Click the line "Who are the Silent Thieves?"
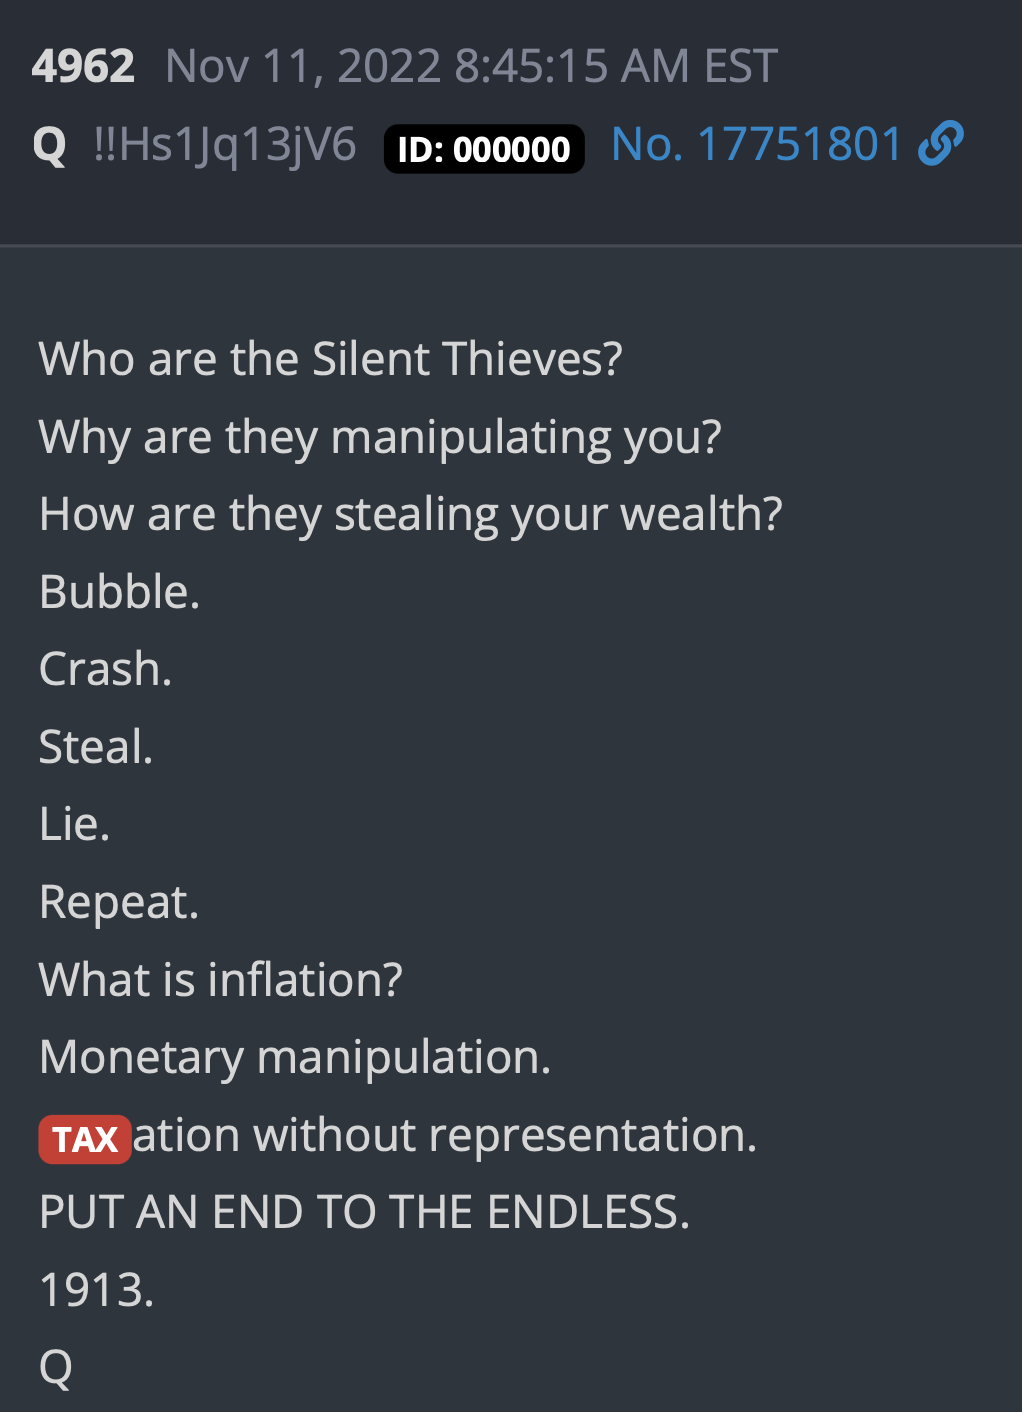1022x1412 pixels. [330, 359]
